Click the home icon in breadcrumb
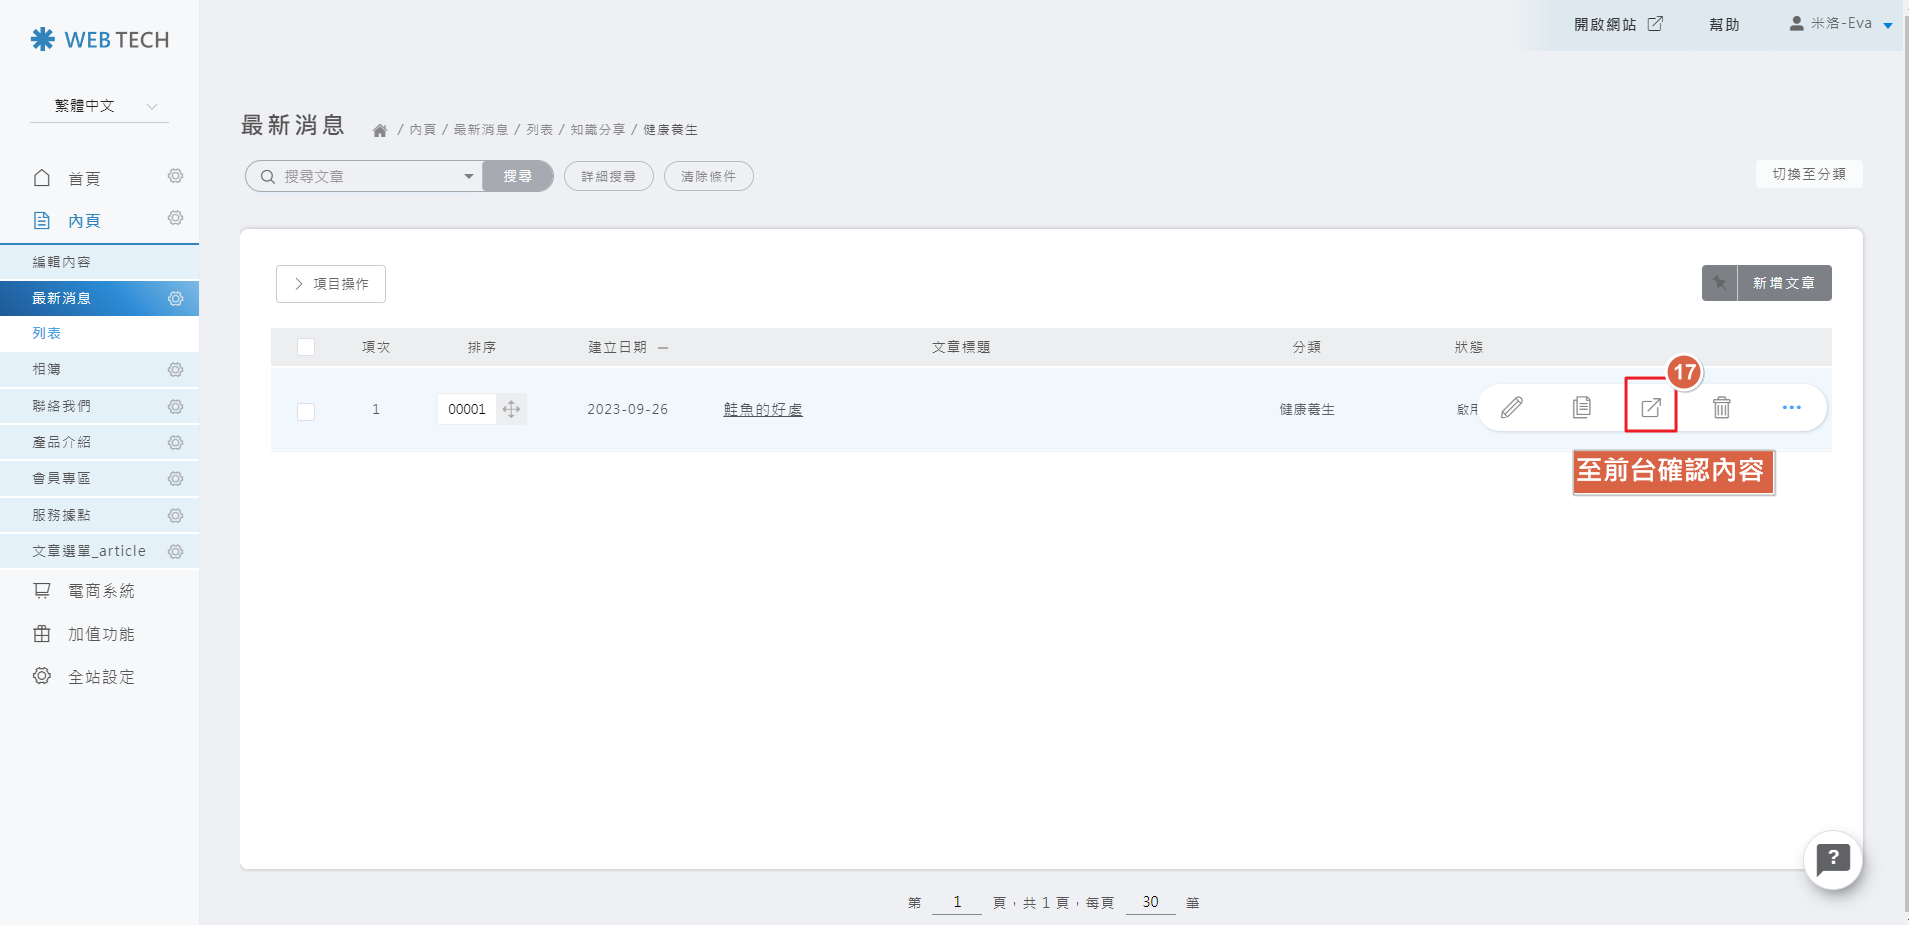This screenshot has height=925, width=1909. [380, 131]
